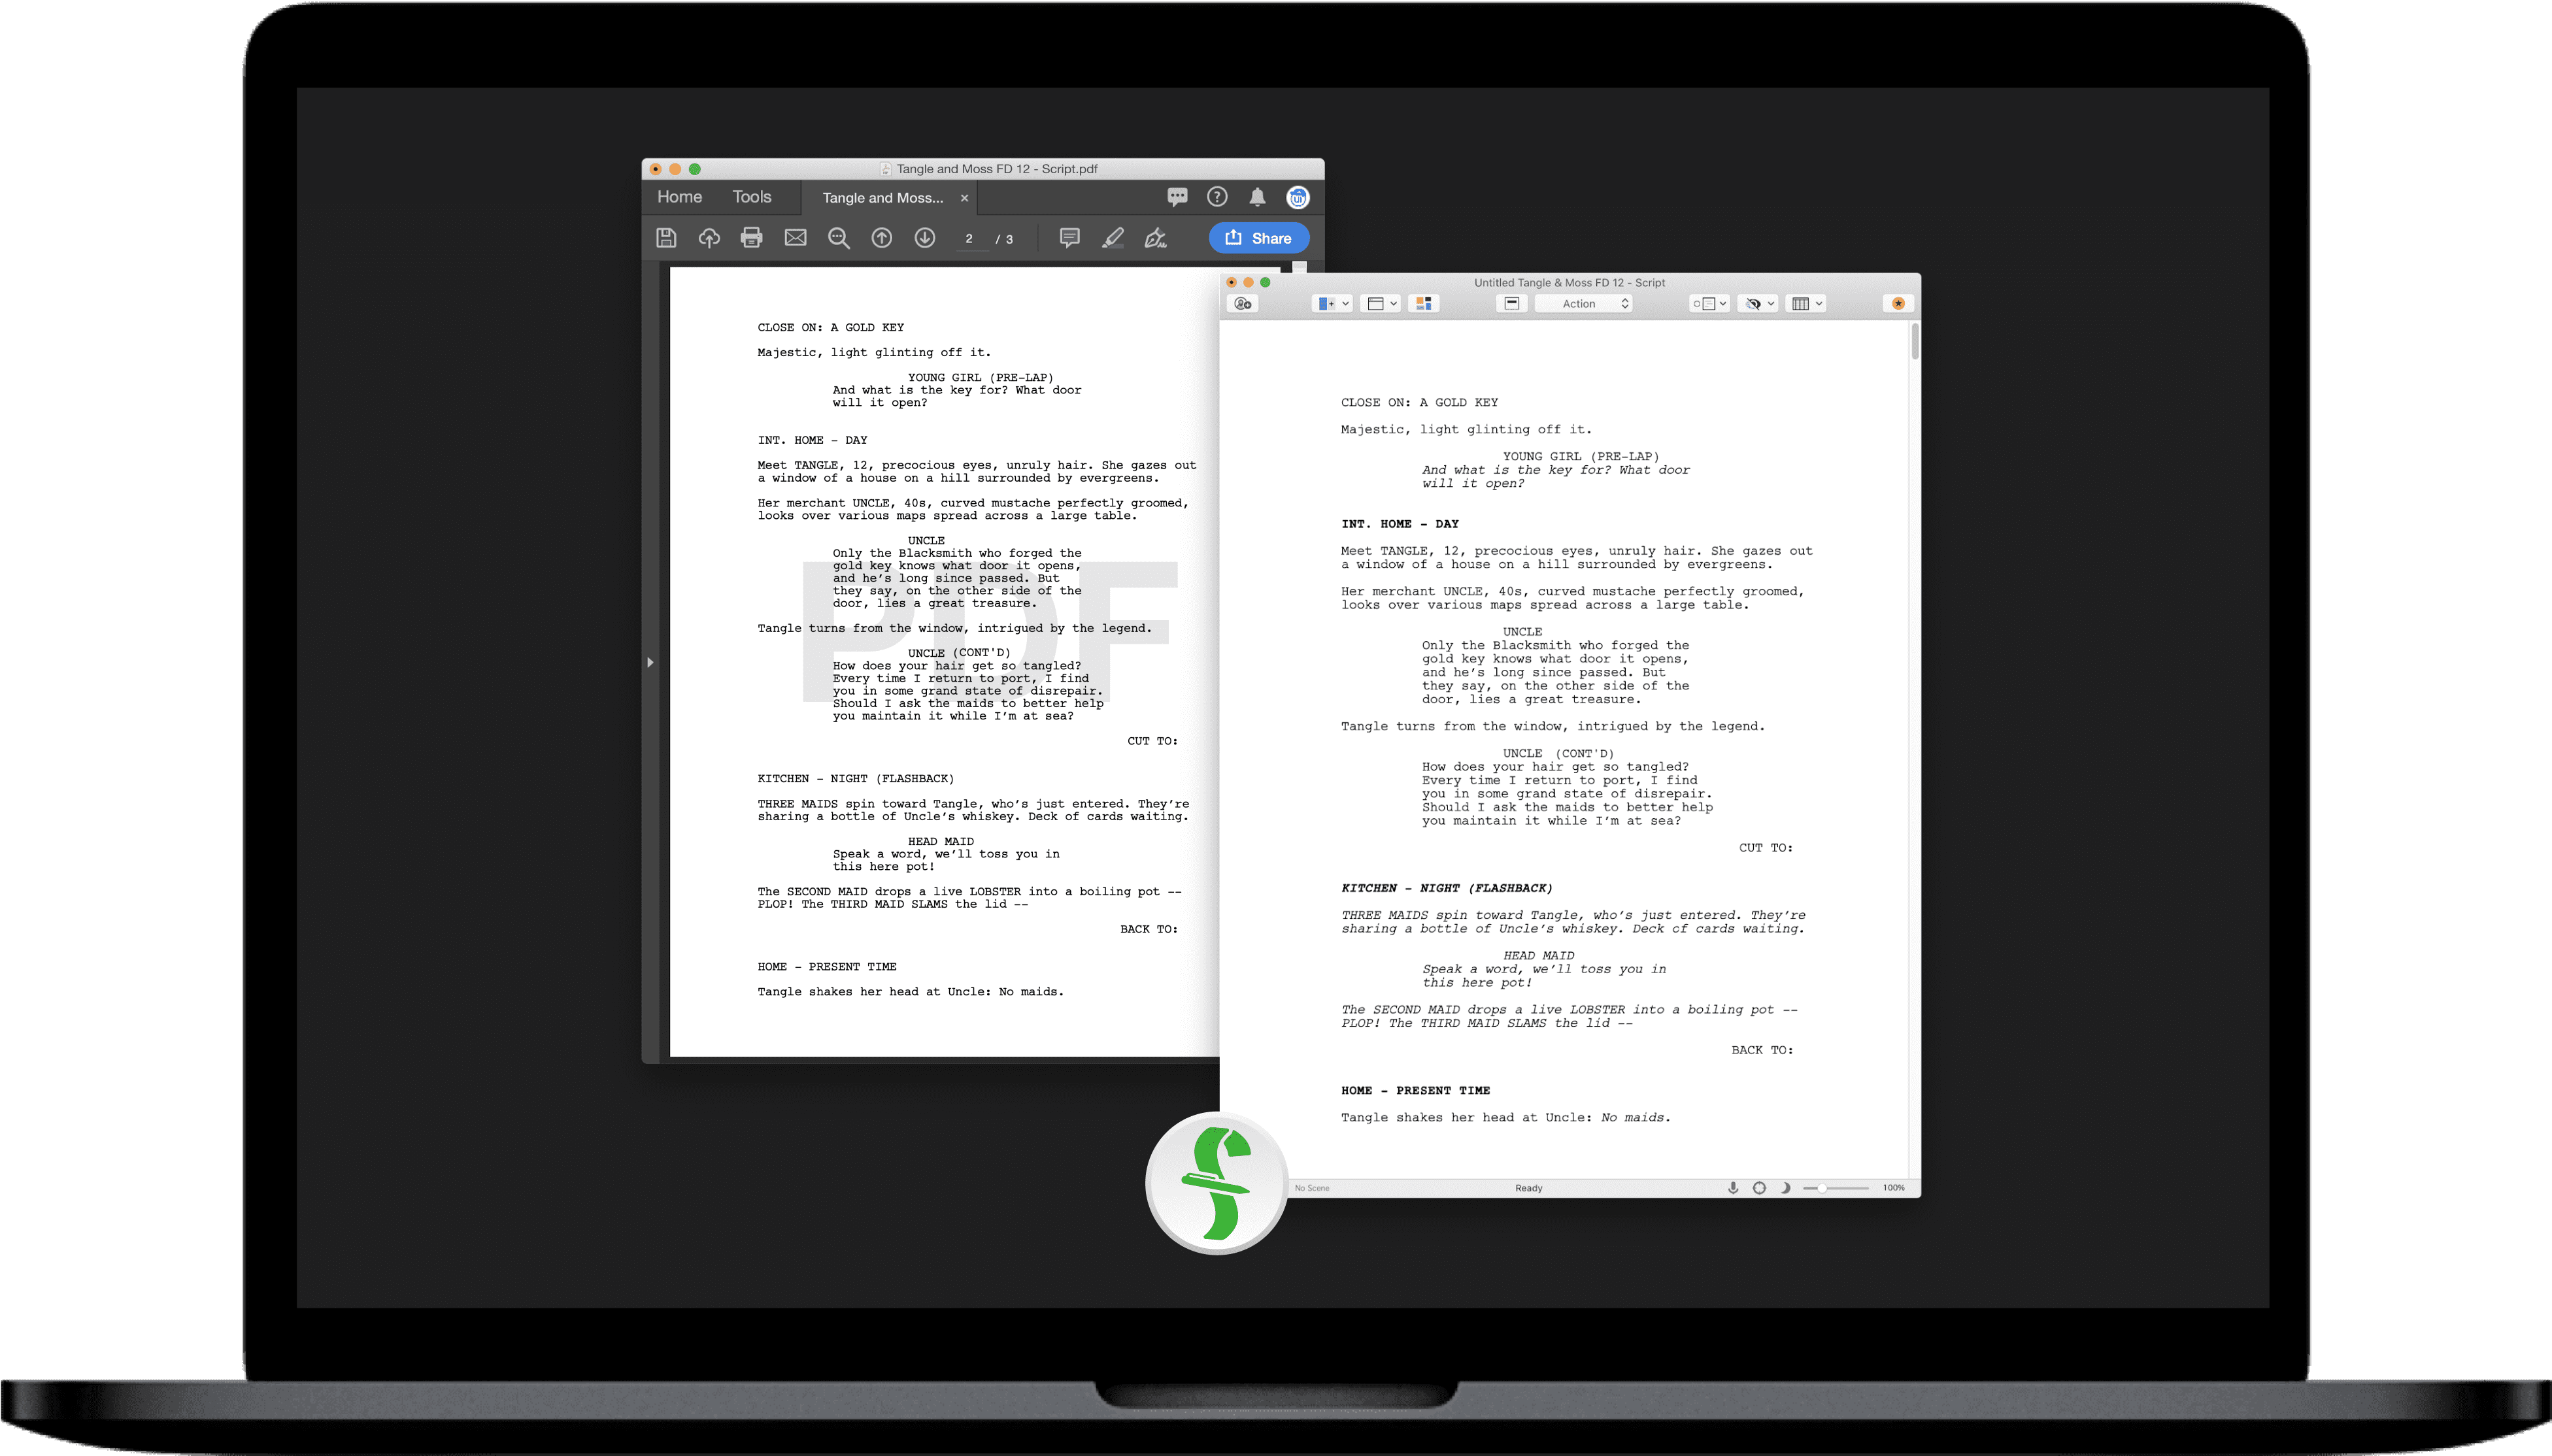Click the search/zoom icon in toolbar
Image resolution: width=2552 pixels, height=1456 pixels.
coord(839,237)
